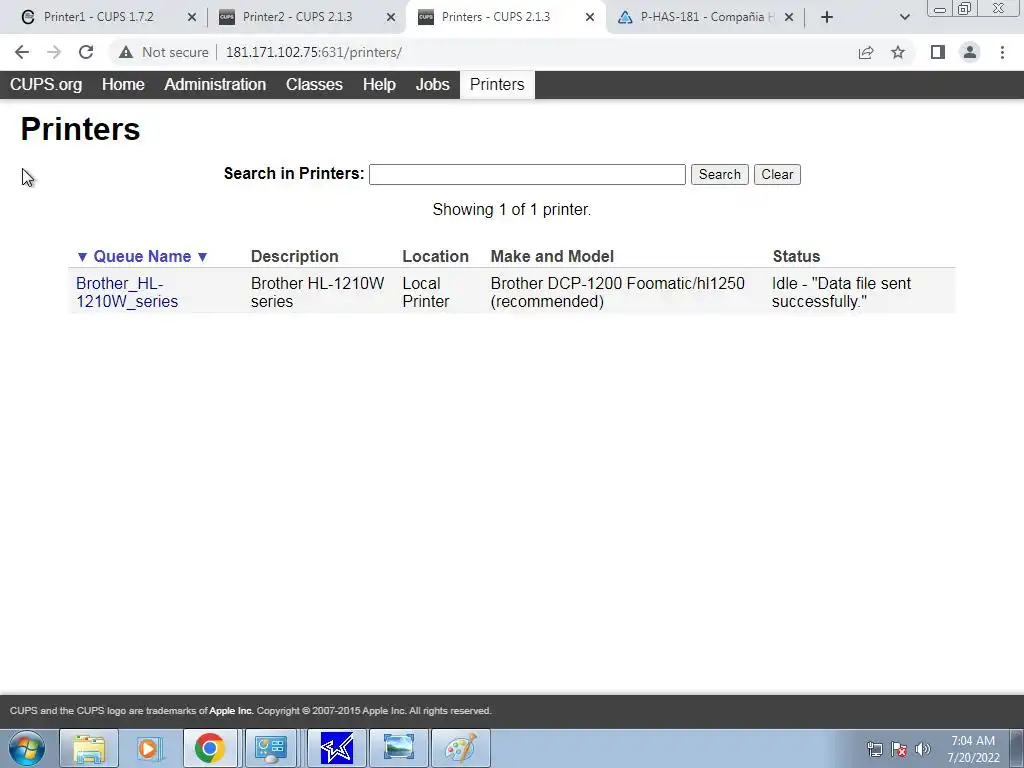Open the blue star app taskbar icon
Viewport: 1024px width, 768px height.
(336, 748)
